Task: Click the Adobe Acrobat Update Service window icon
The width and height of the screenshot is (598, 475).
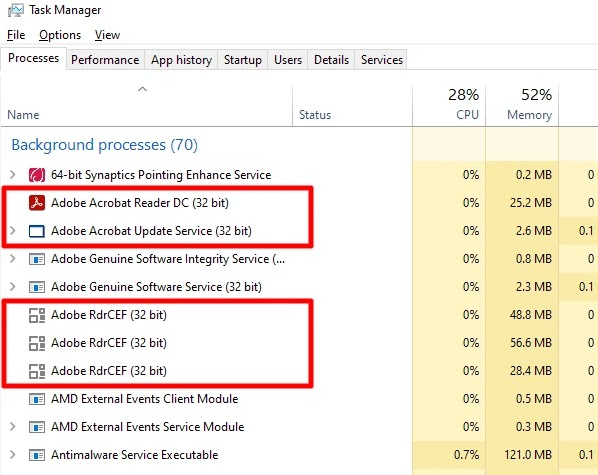Action: click(x=37, y=231)
